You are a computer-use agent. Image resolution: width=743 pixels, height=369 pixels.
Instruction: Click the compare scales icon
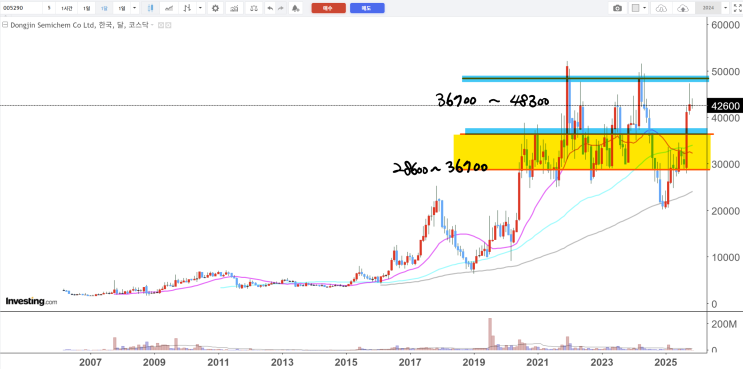tap(254, 8)
